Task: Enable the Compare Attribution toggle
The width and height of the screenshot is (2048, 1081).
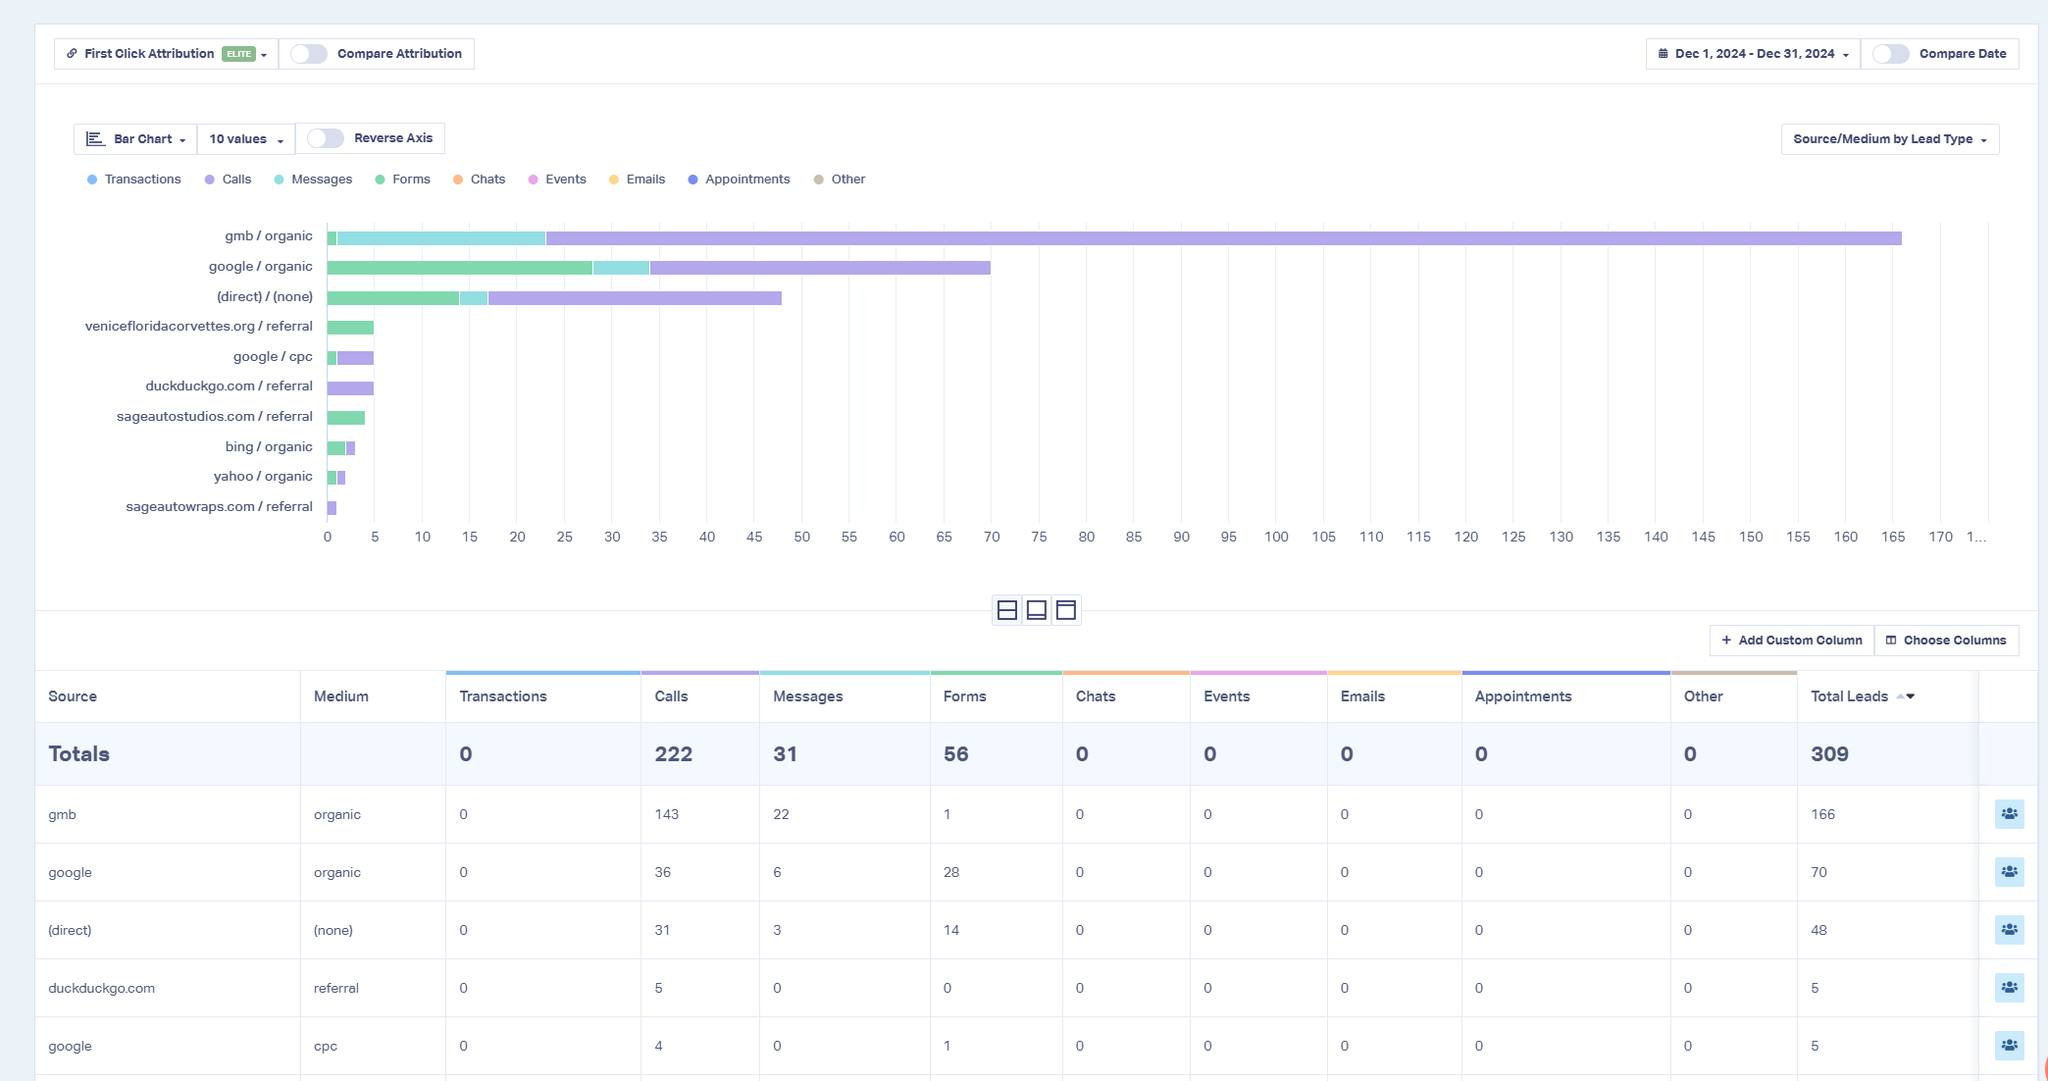Action: click(x=309, y=54)
